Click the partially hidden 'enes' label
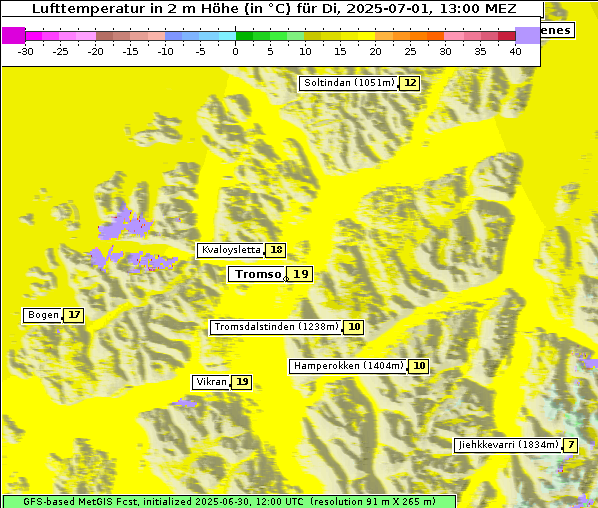598x508 pixels. click(557, 31)
